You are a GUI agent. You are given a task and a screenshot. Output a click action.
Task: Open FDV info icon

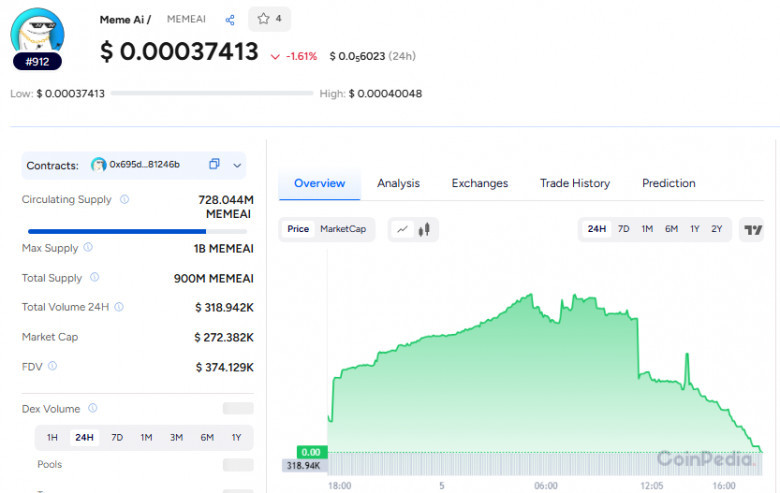tap(52, 366)
